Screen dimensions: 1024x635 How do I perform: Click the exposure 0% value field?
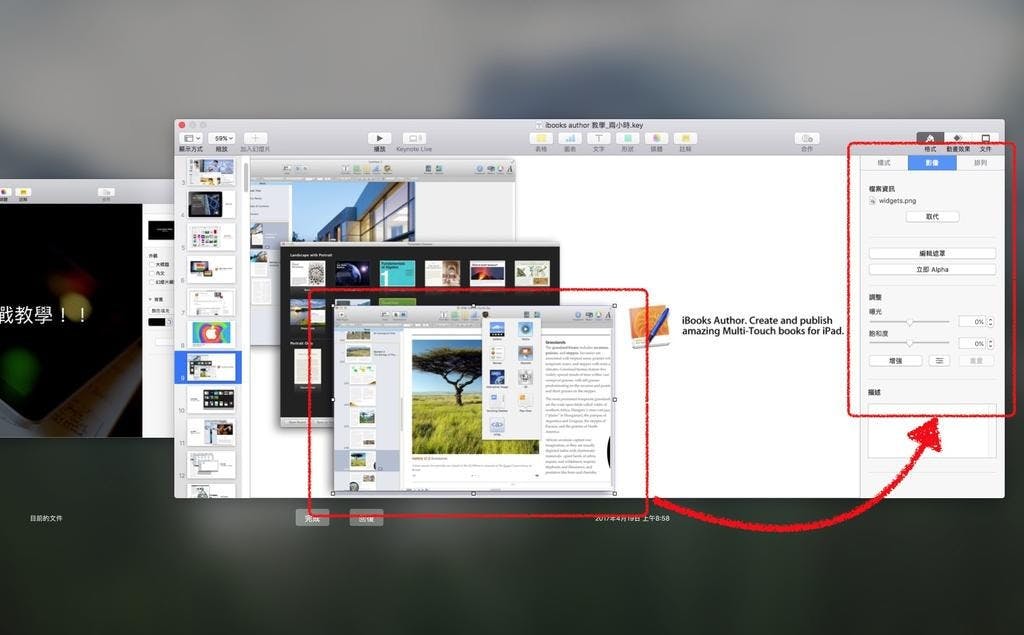coord(972,321)
